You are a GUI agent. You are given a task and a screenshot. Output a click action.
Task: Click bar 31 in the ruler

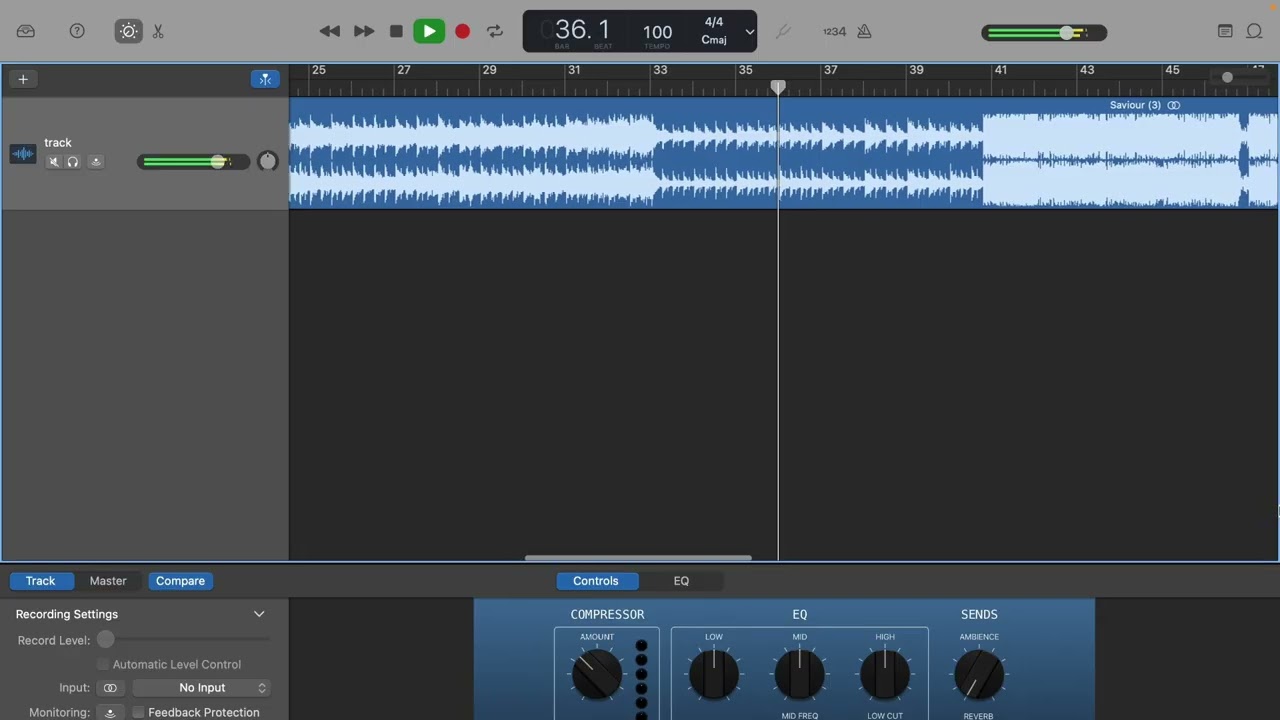pos(574,70)
